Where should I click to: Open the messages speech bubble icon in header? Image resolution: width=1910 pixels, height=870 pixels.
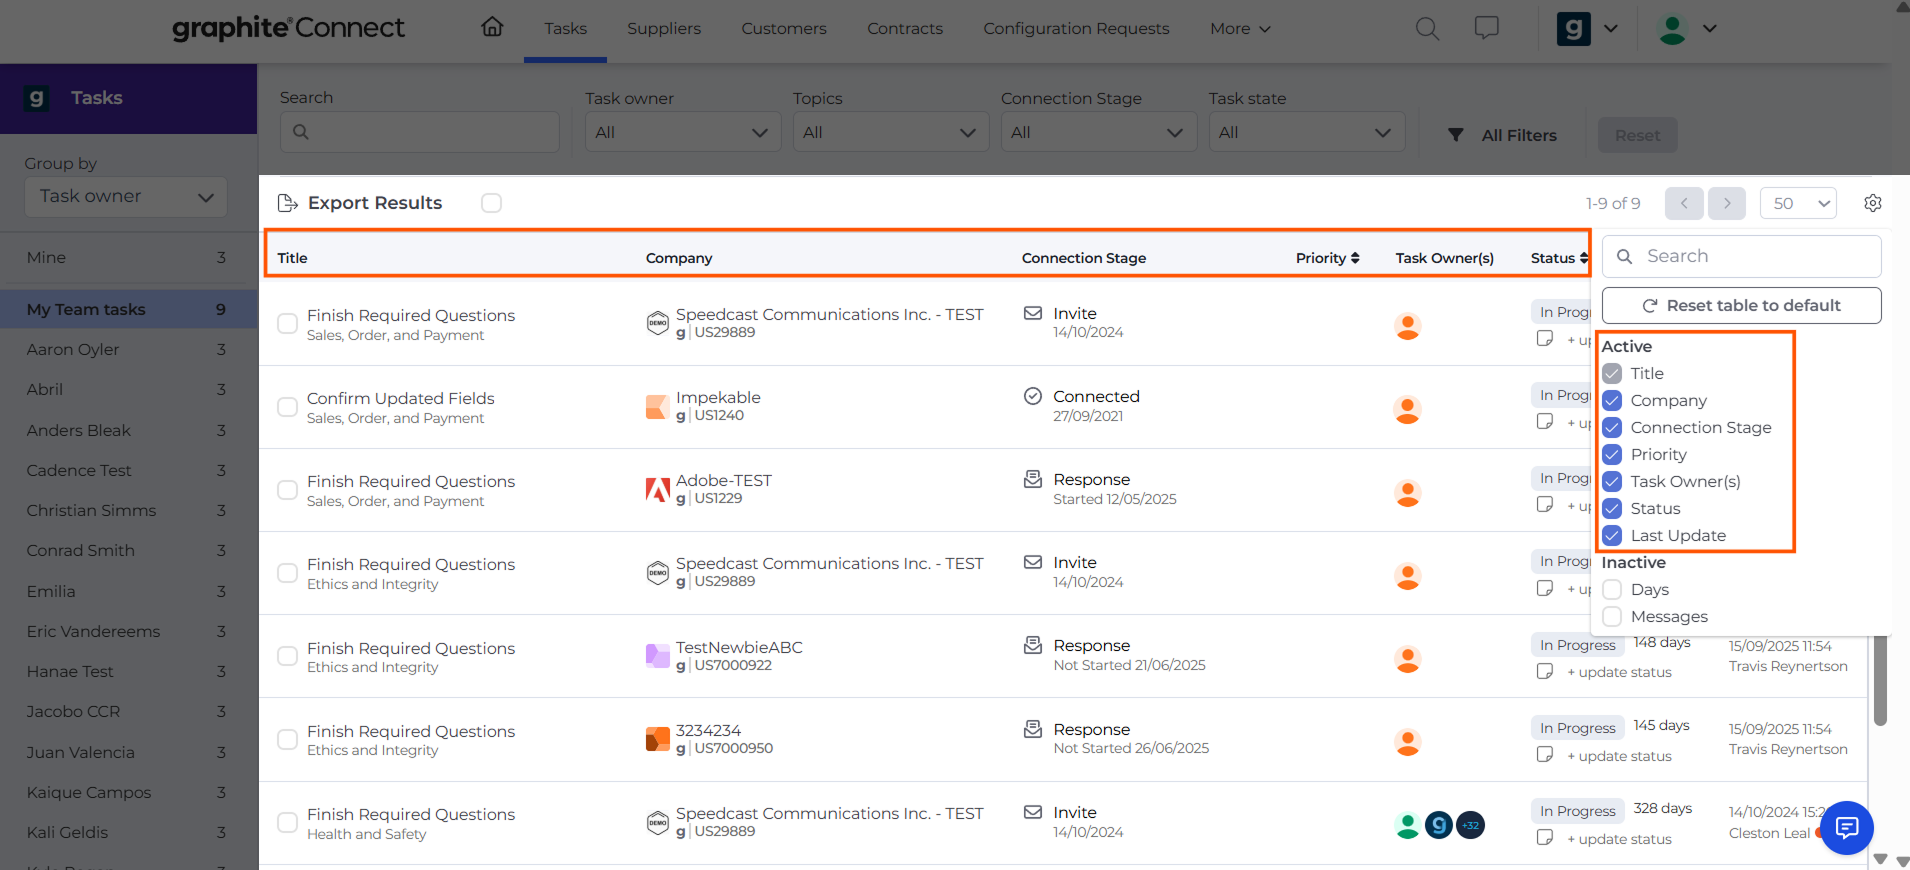tap(1487, 28)
